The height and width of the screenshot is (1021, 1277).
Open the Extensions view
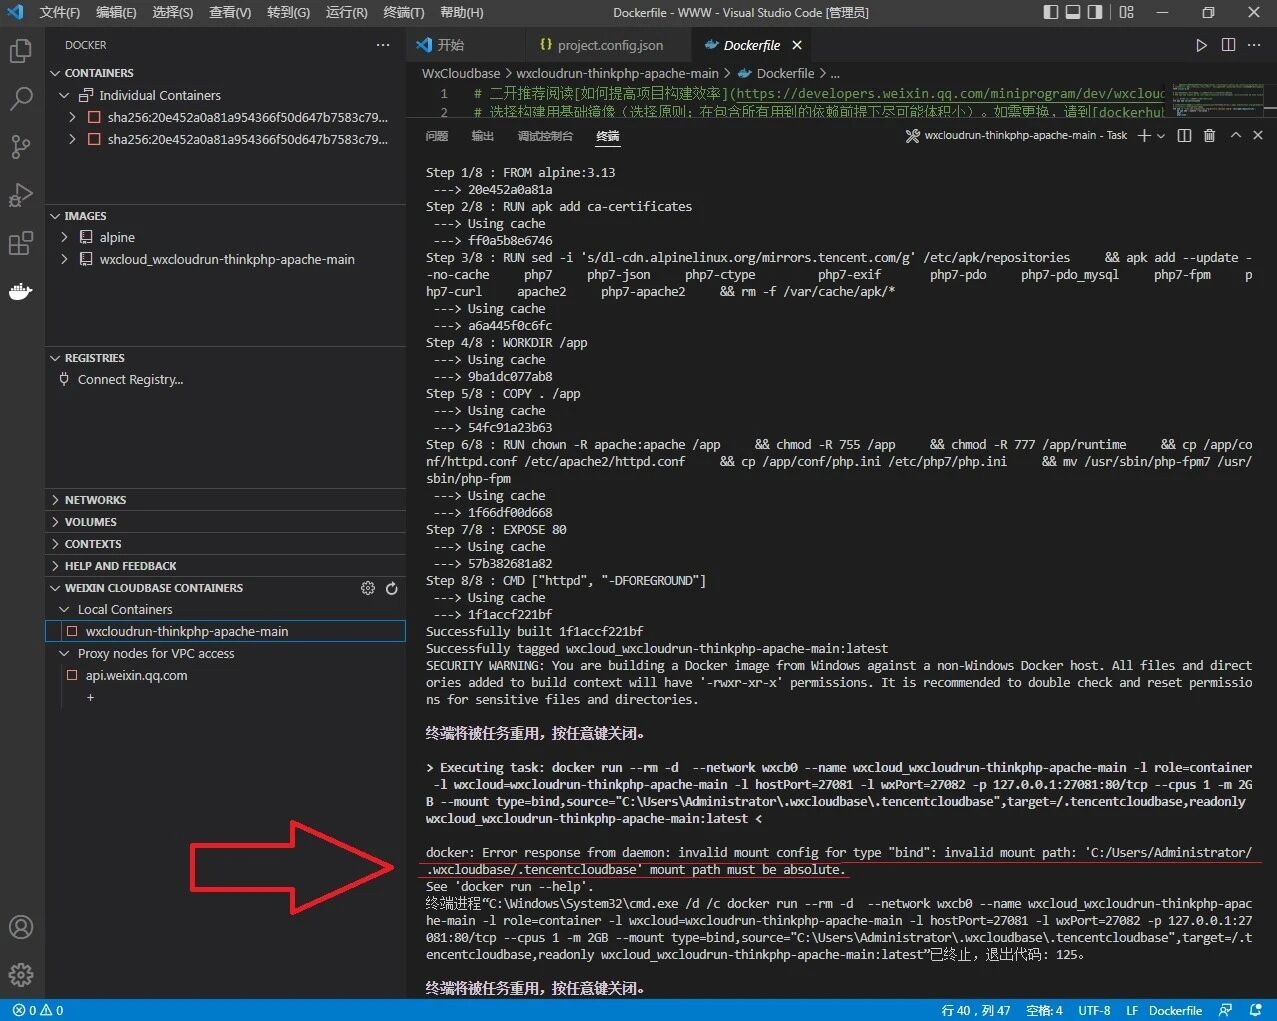pos(21,243)
